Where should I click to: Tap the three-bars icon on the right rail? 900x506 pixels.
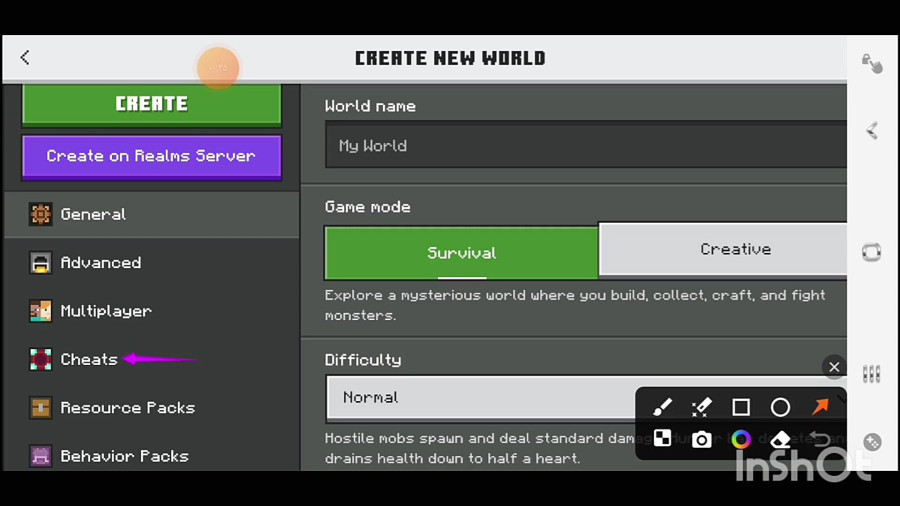[872, 374]
